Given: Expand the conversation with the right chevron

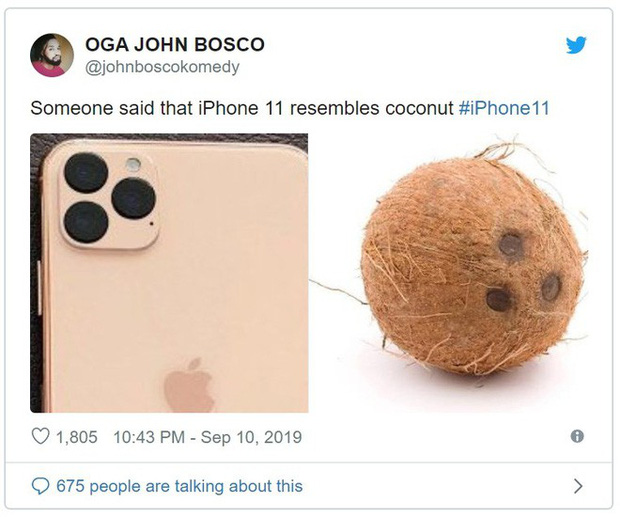Looking at the screenshot, I should point(577,487).
